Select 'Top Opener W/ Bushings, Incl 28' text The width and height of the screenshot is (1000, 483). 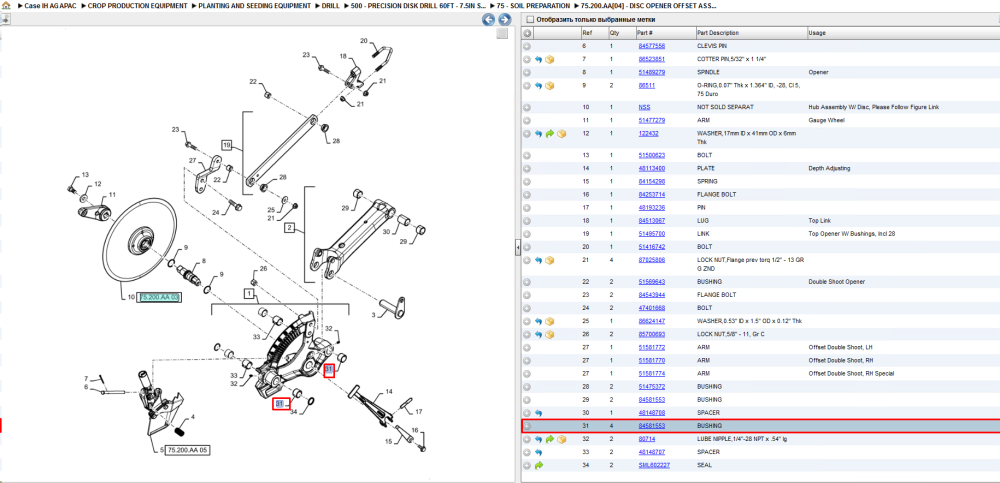tap(852, 234)
